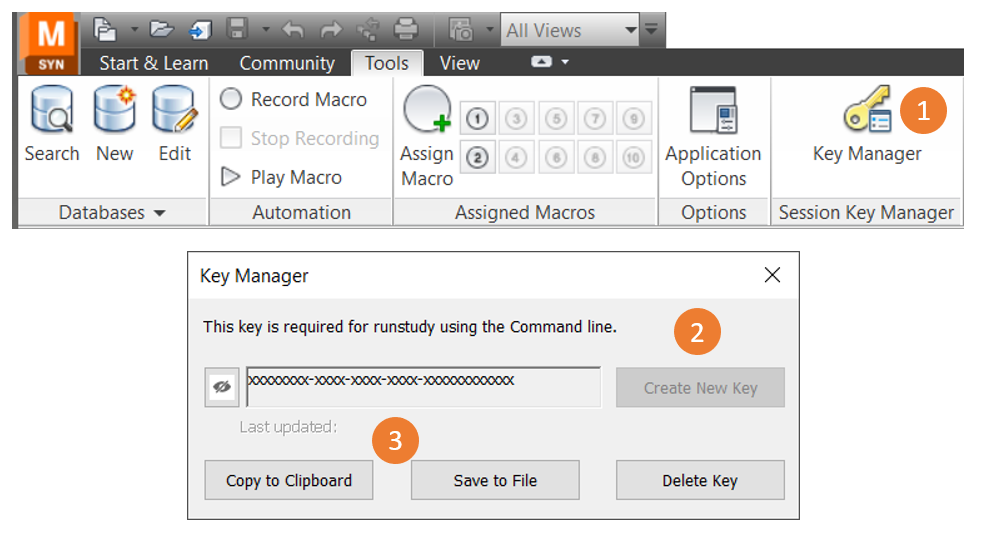Click inside the session key field
The height and width of the screenshot is (546, 985).
(x=423, y=387)
